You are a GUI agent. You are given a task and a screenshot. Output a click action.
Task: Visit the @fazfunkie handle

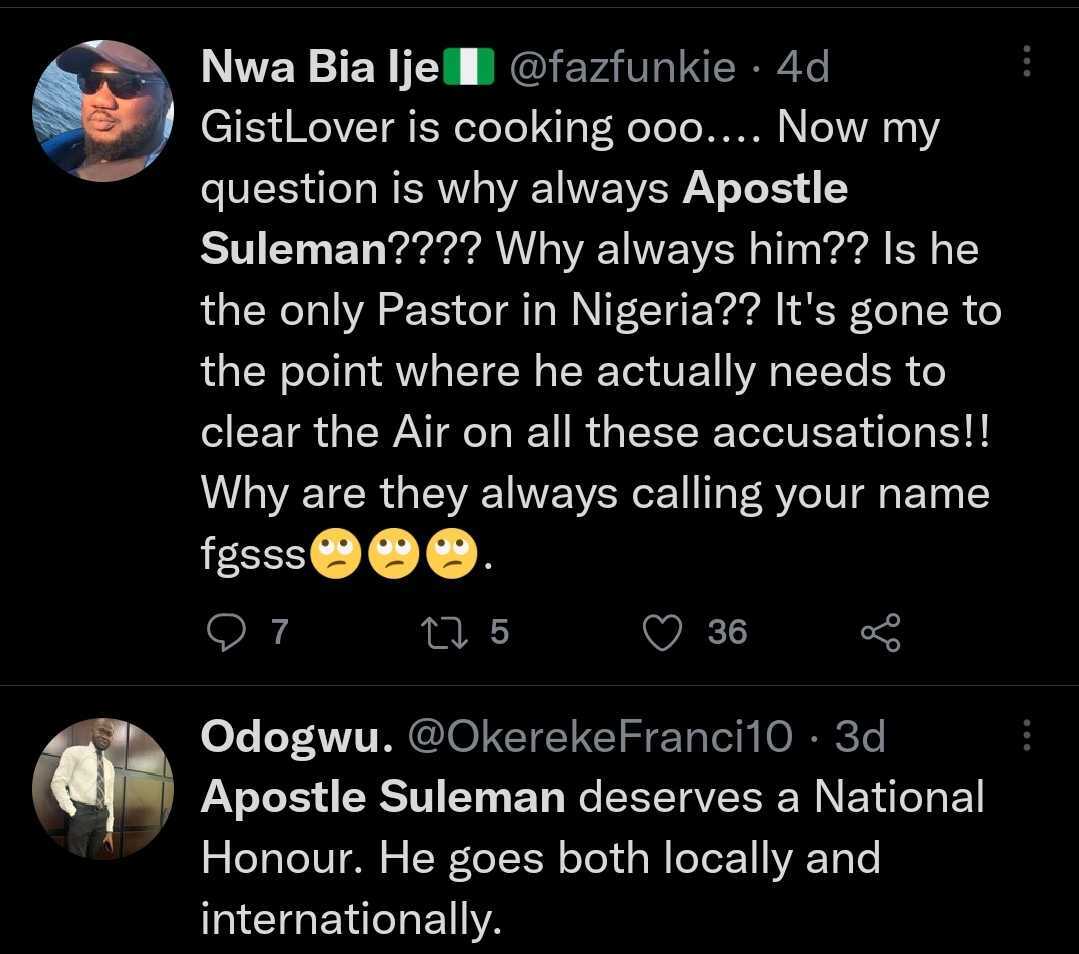click(623, 68)
